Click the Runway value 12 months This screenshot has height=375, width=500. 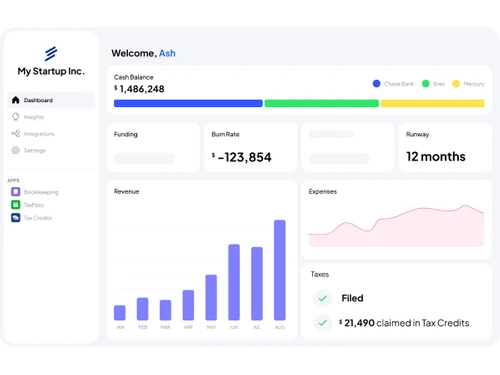(x=436, y=156)
